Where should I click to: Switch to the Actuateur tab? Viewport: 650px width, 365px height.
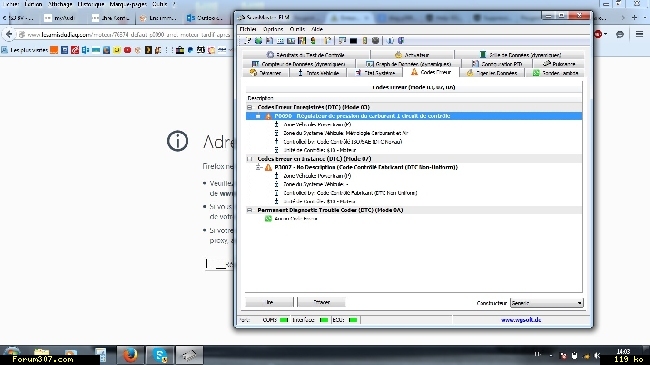(x=412, y=55)
